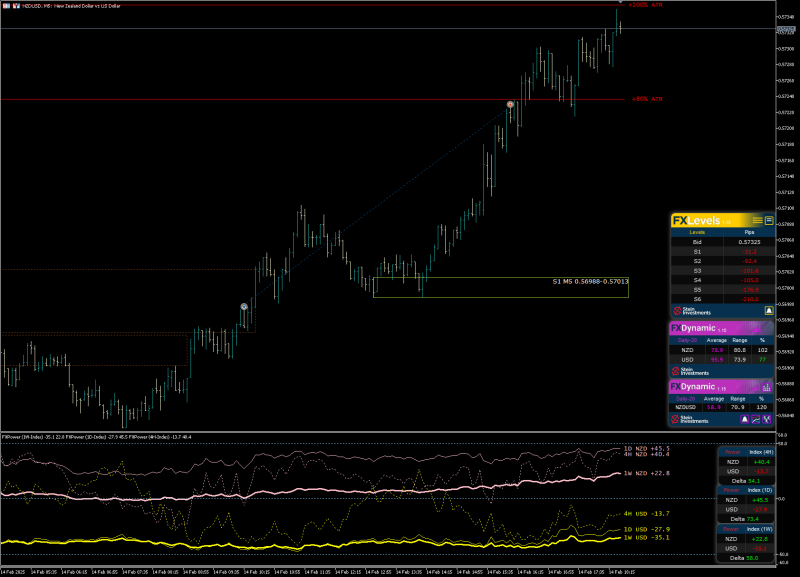Click the chart lines icon in NZDUSD FXDynamic footer
The height and width of the screenshot is (577, 800).
(x=756, y=419)
